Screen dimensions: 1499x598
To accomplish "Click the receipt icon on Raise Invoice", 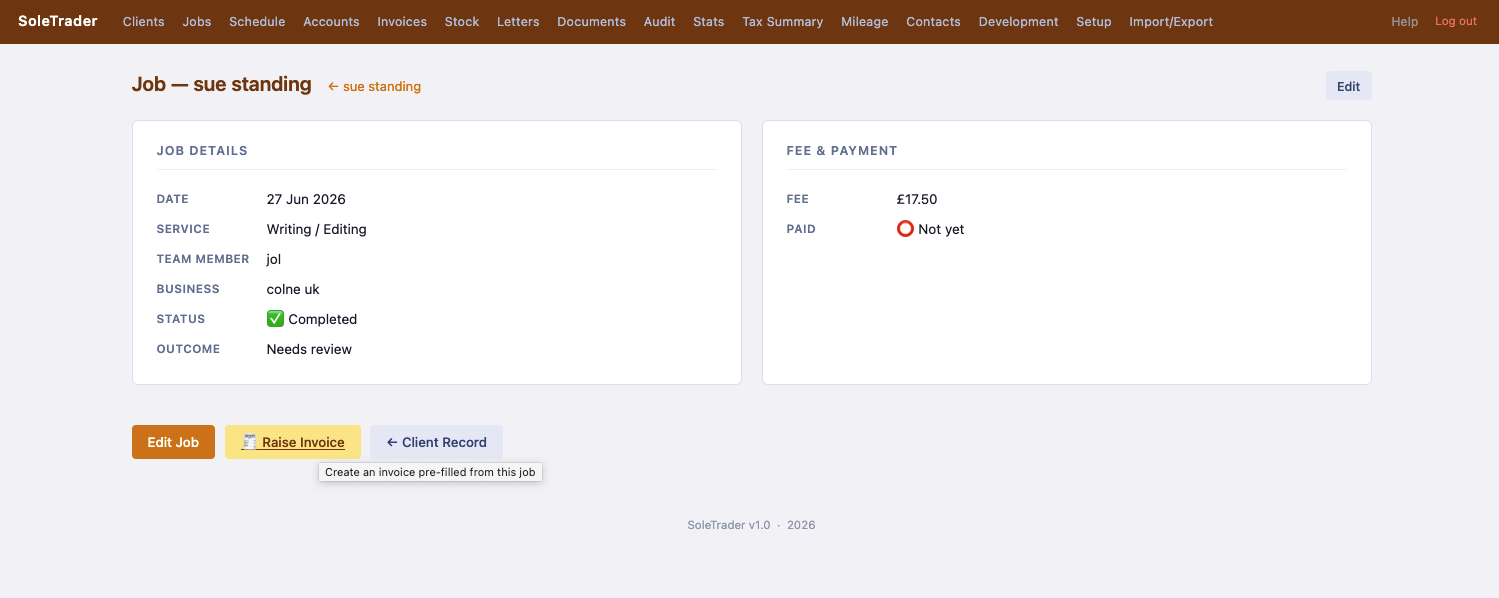I will [249, 442].
